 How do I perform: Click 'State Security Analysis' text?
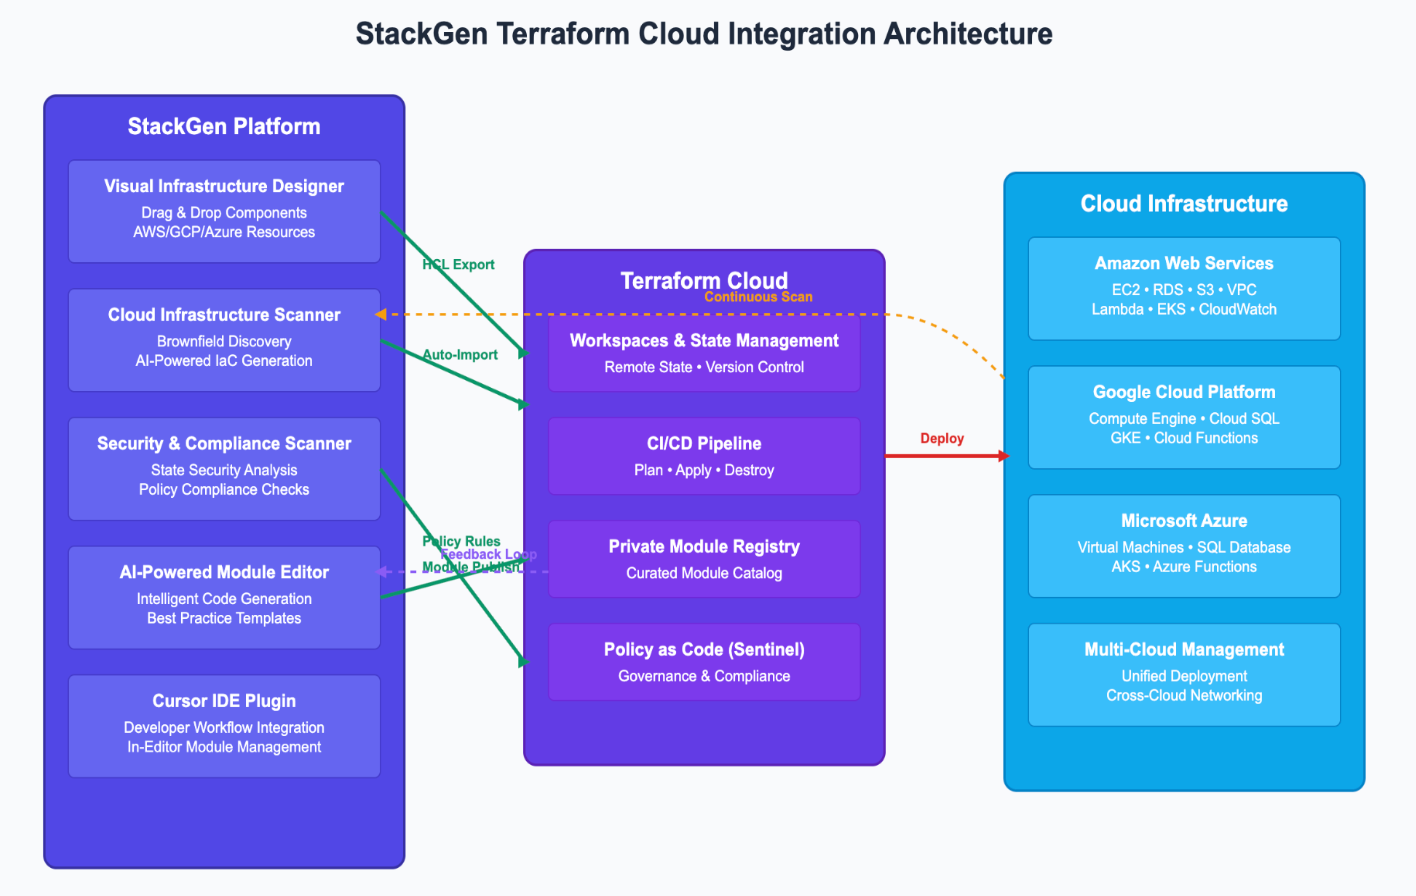pyautogui.click(x=224, y=470)
